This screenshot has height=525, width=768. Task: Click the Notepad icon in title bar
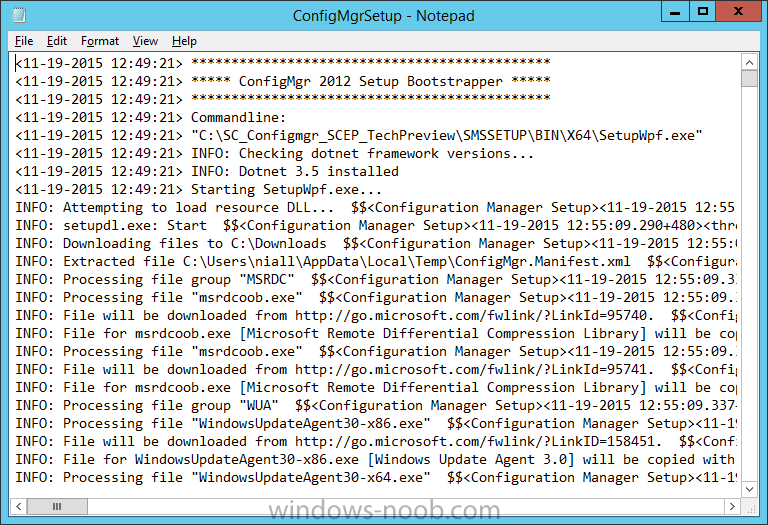(x=20, y=15)
